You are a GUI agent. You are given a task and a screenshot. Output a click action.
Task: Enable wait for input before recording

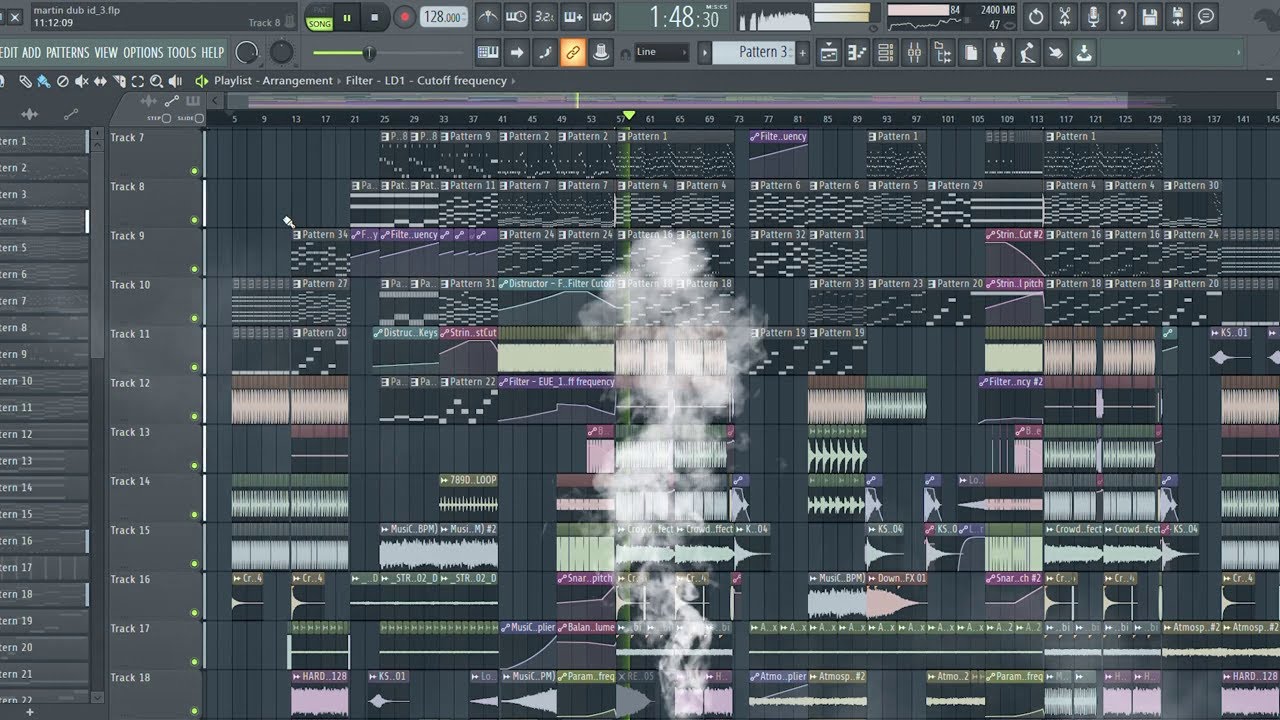point(516,17)
